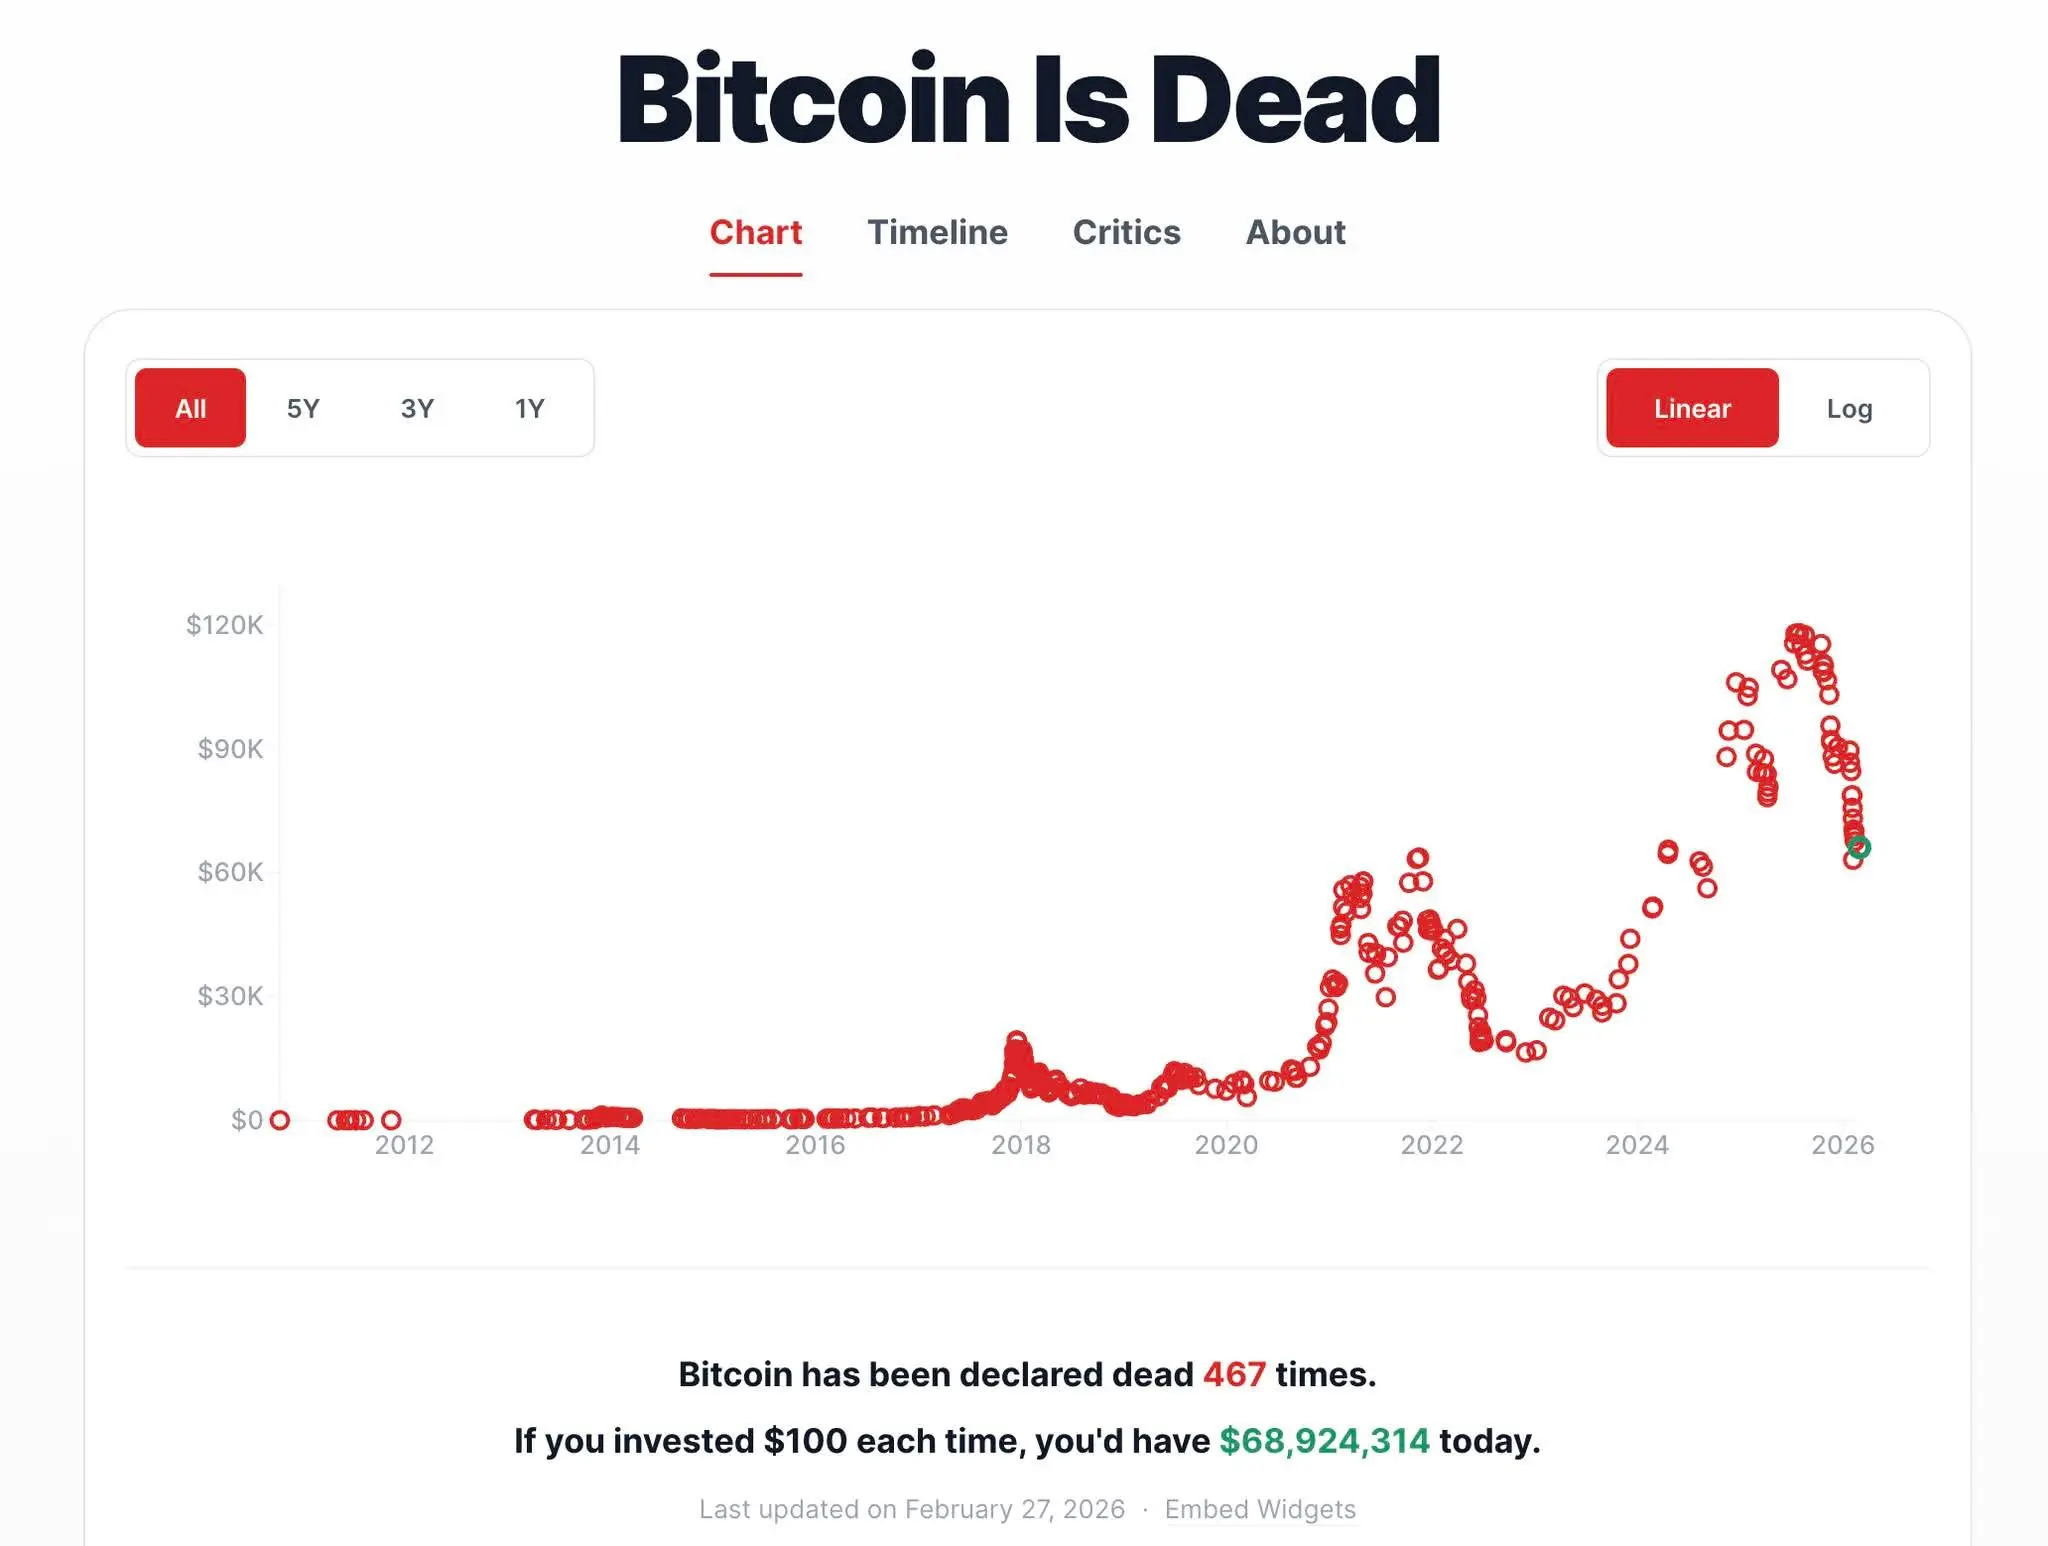Open the Critics section

[1126, 232]
